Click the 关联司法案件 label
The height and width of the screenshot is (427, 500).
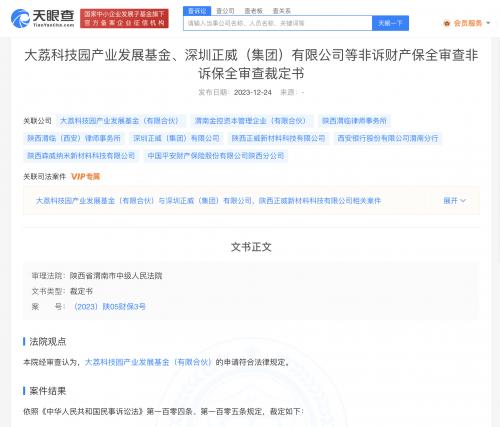click(44, 177)
